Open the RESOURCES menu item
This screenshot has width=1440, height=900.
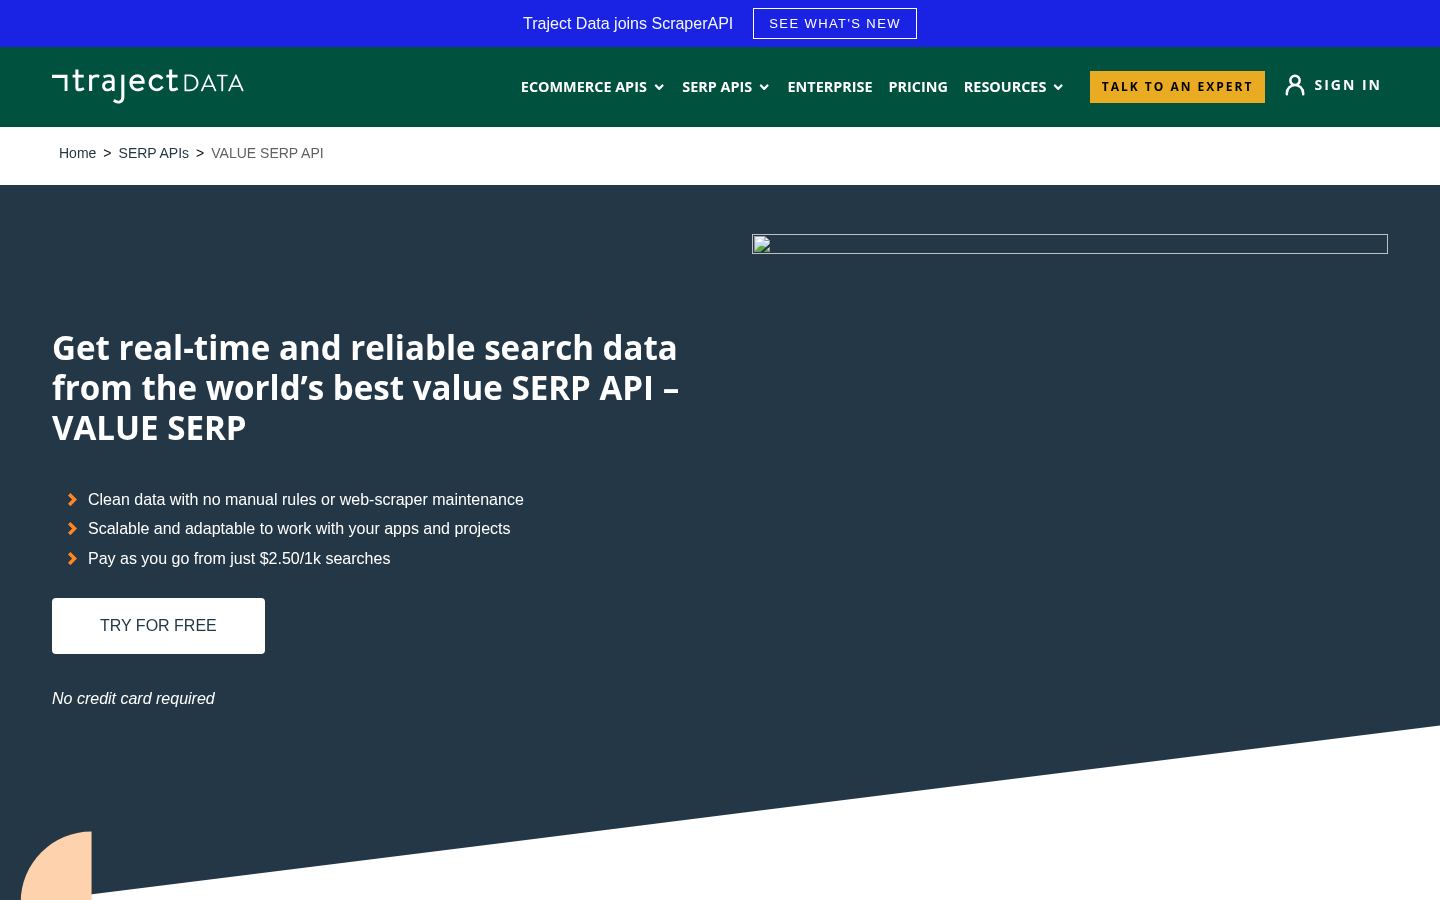pyautogui.click(x=1005, y=87)
